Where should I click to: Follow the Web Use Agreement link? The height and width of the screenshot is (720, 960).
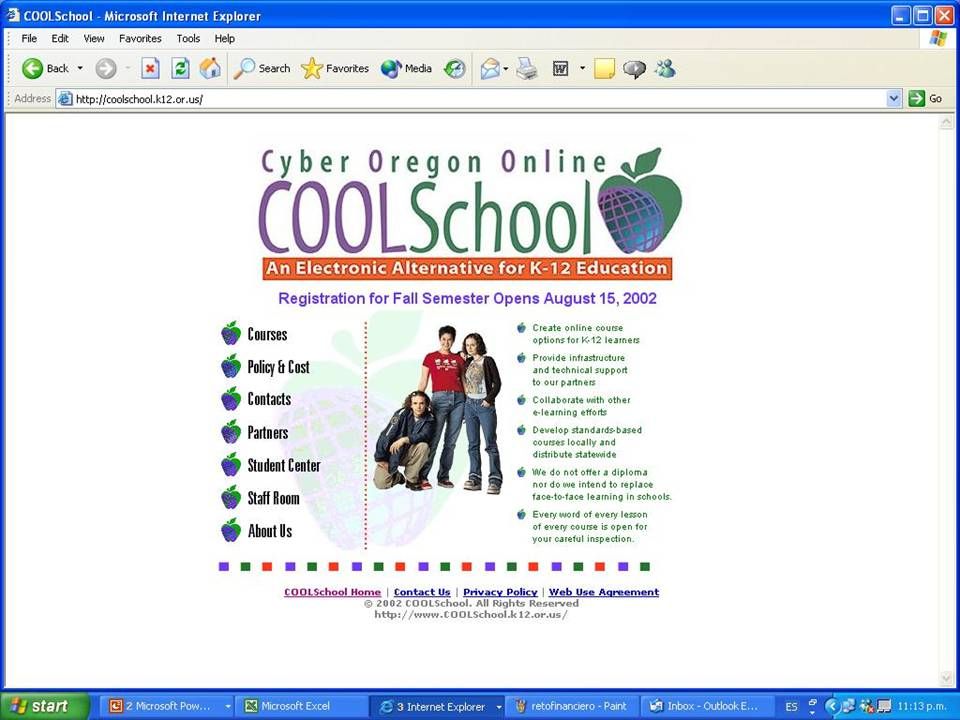(x=604, y=592)
